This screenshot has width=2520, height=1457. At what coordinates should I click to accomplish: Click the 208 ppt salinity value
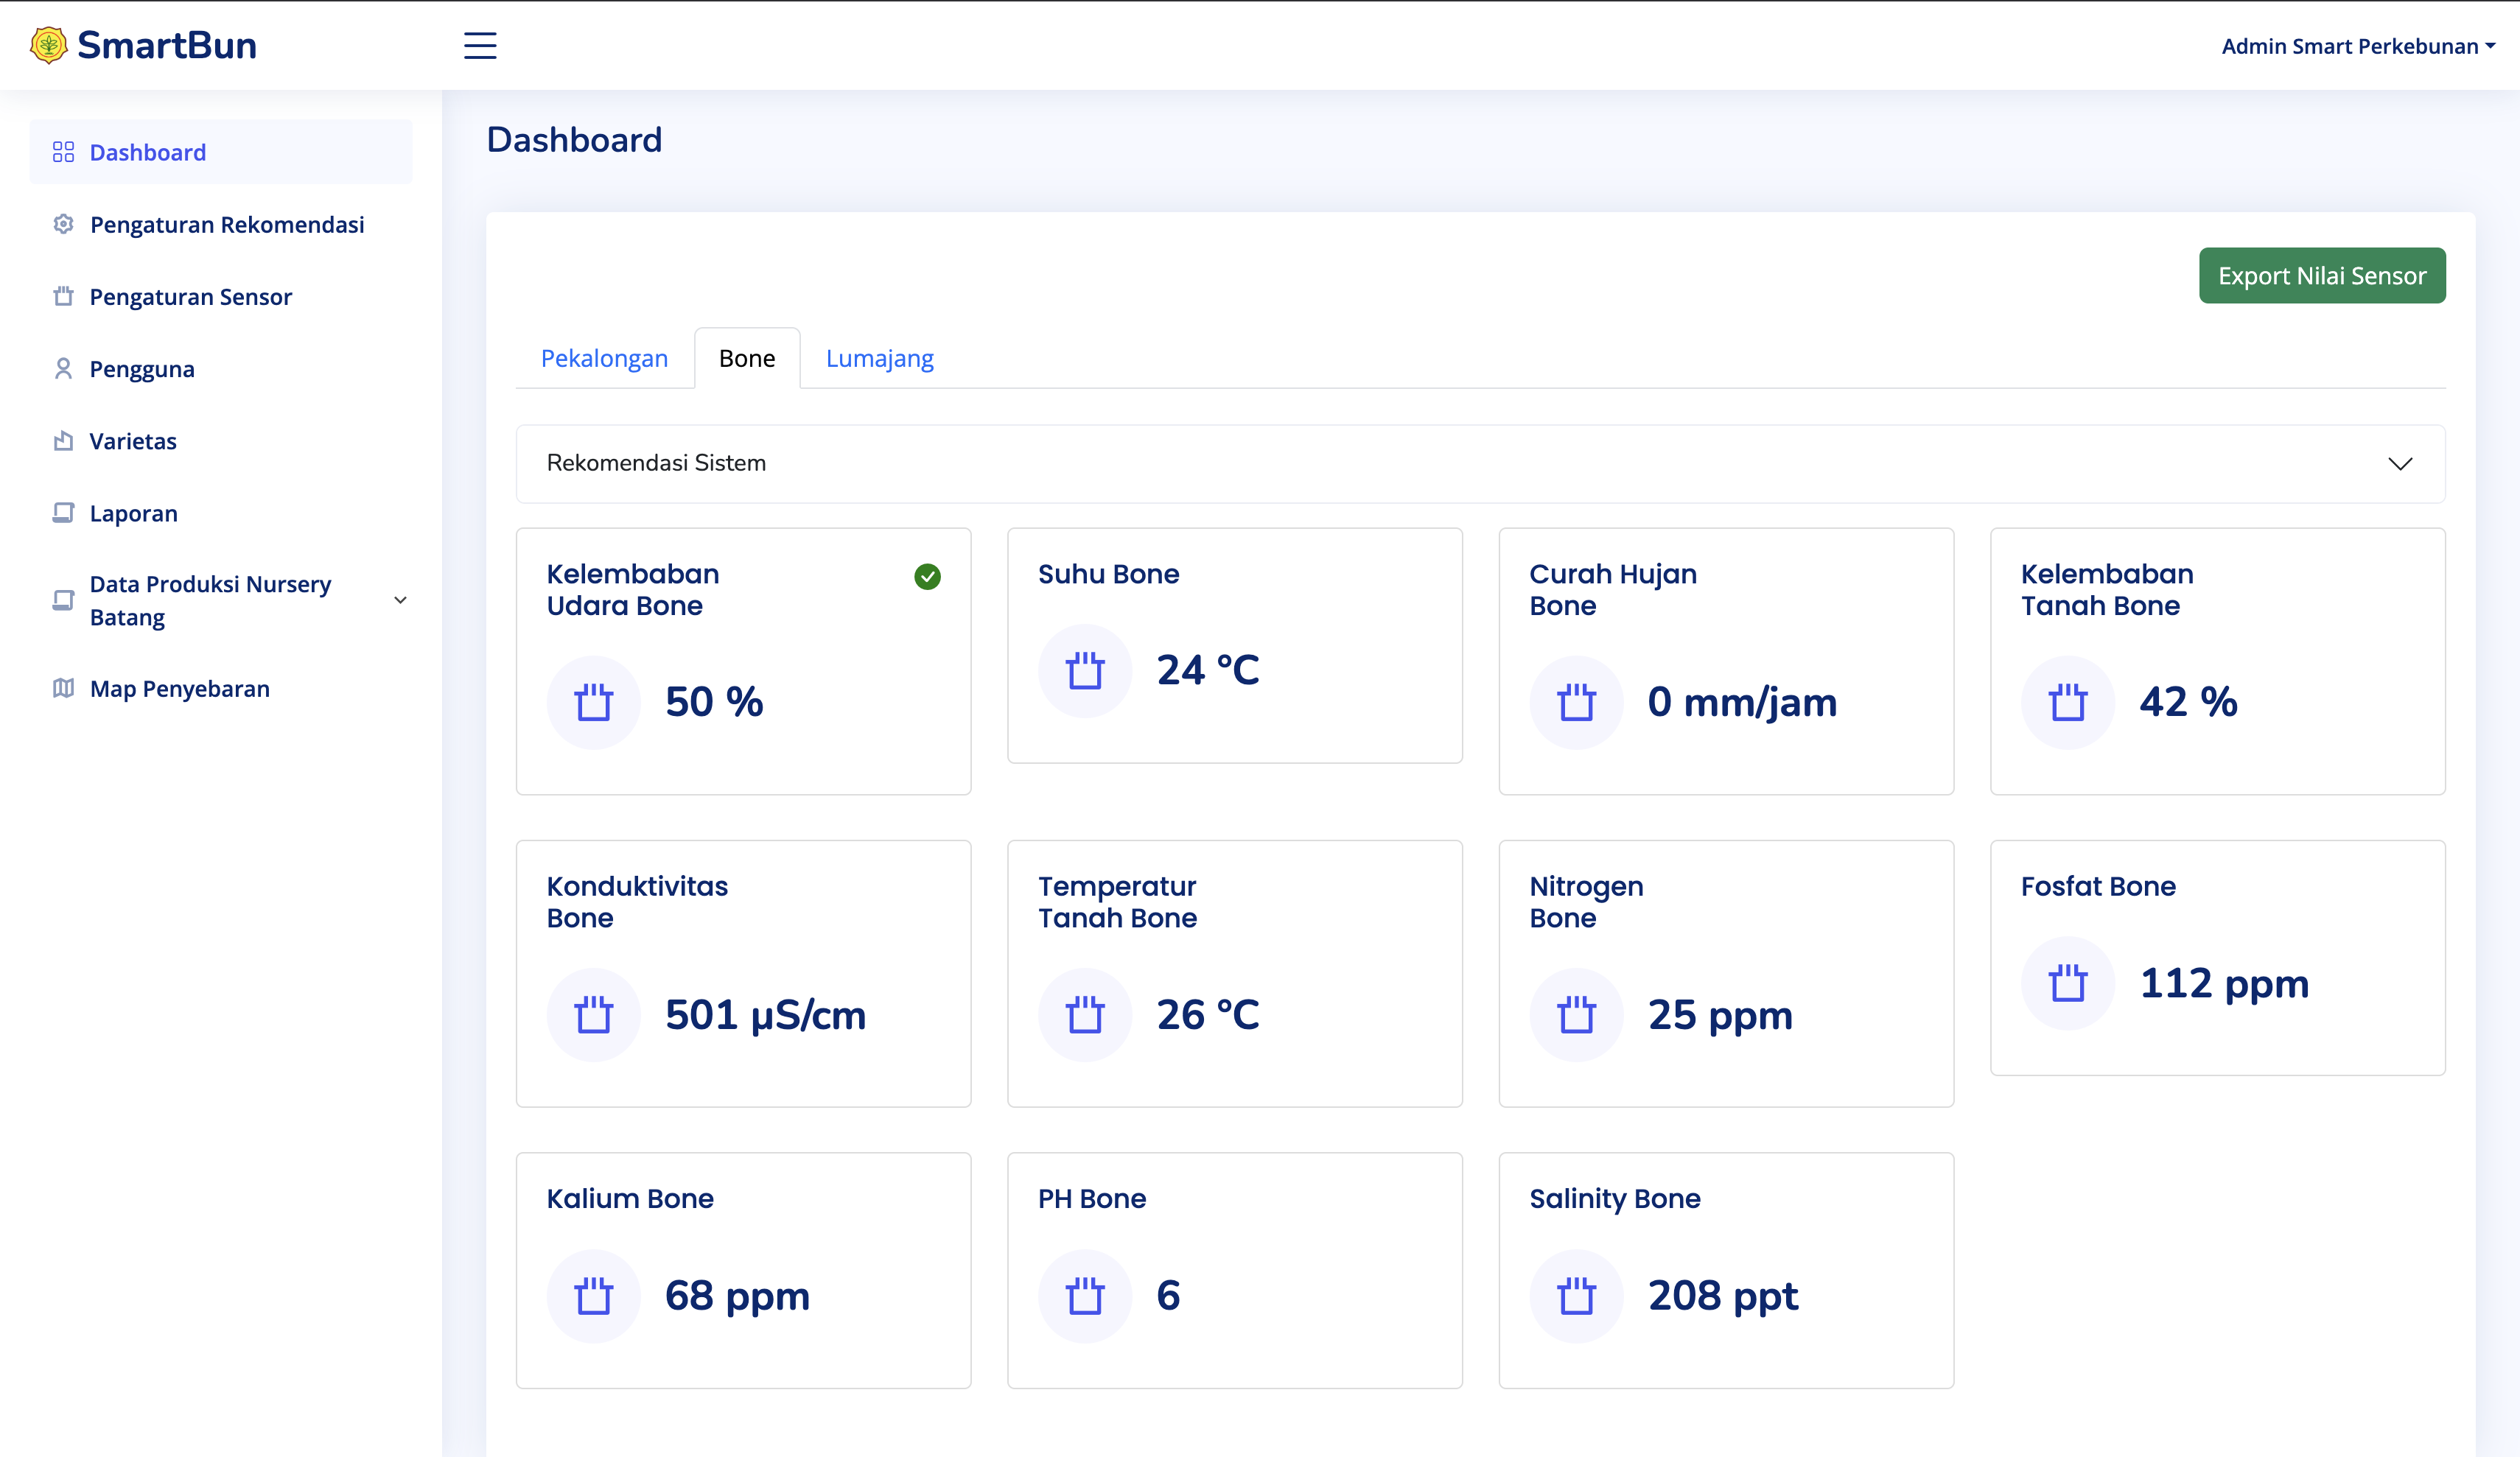[x=1723, y=1296]
